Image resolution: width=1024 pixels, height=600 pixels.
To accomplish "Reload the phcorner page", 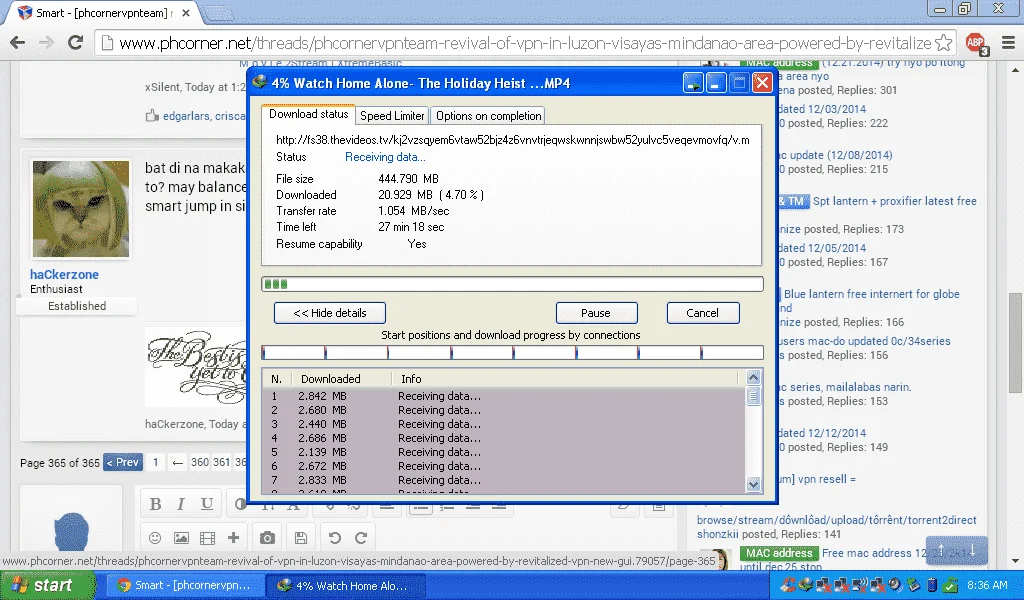I will [75, 43].
